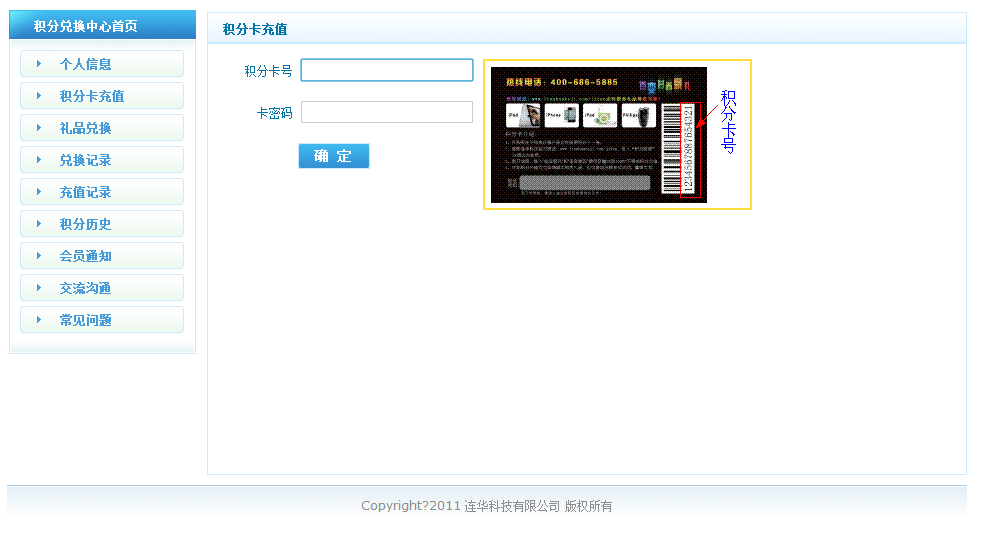Go to 交流沟通 section

click(102, 287)
